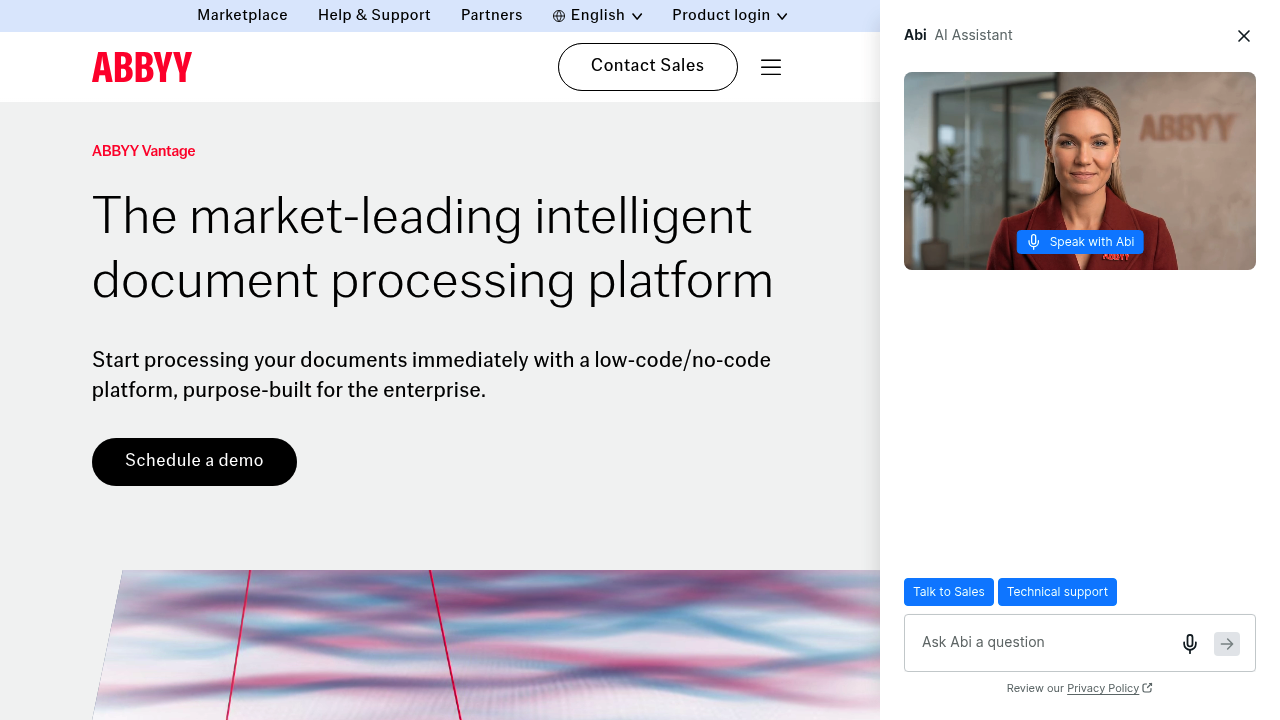1280x720 pixels.
Task: Select the Technical support chip
Action: point(1057,592)
